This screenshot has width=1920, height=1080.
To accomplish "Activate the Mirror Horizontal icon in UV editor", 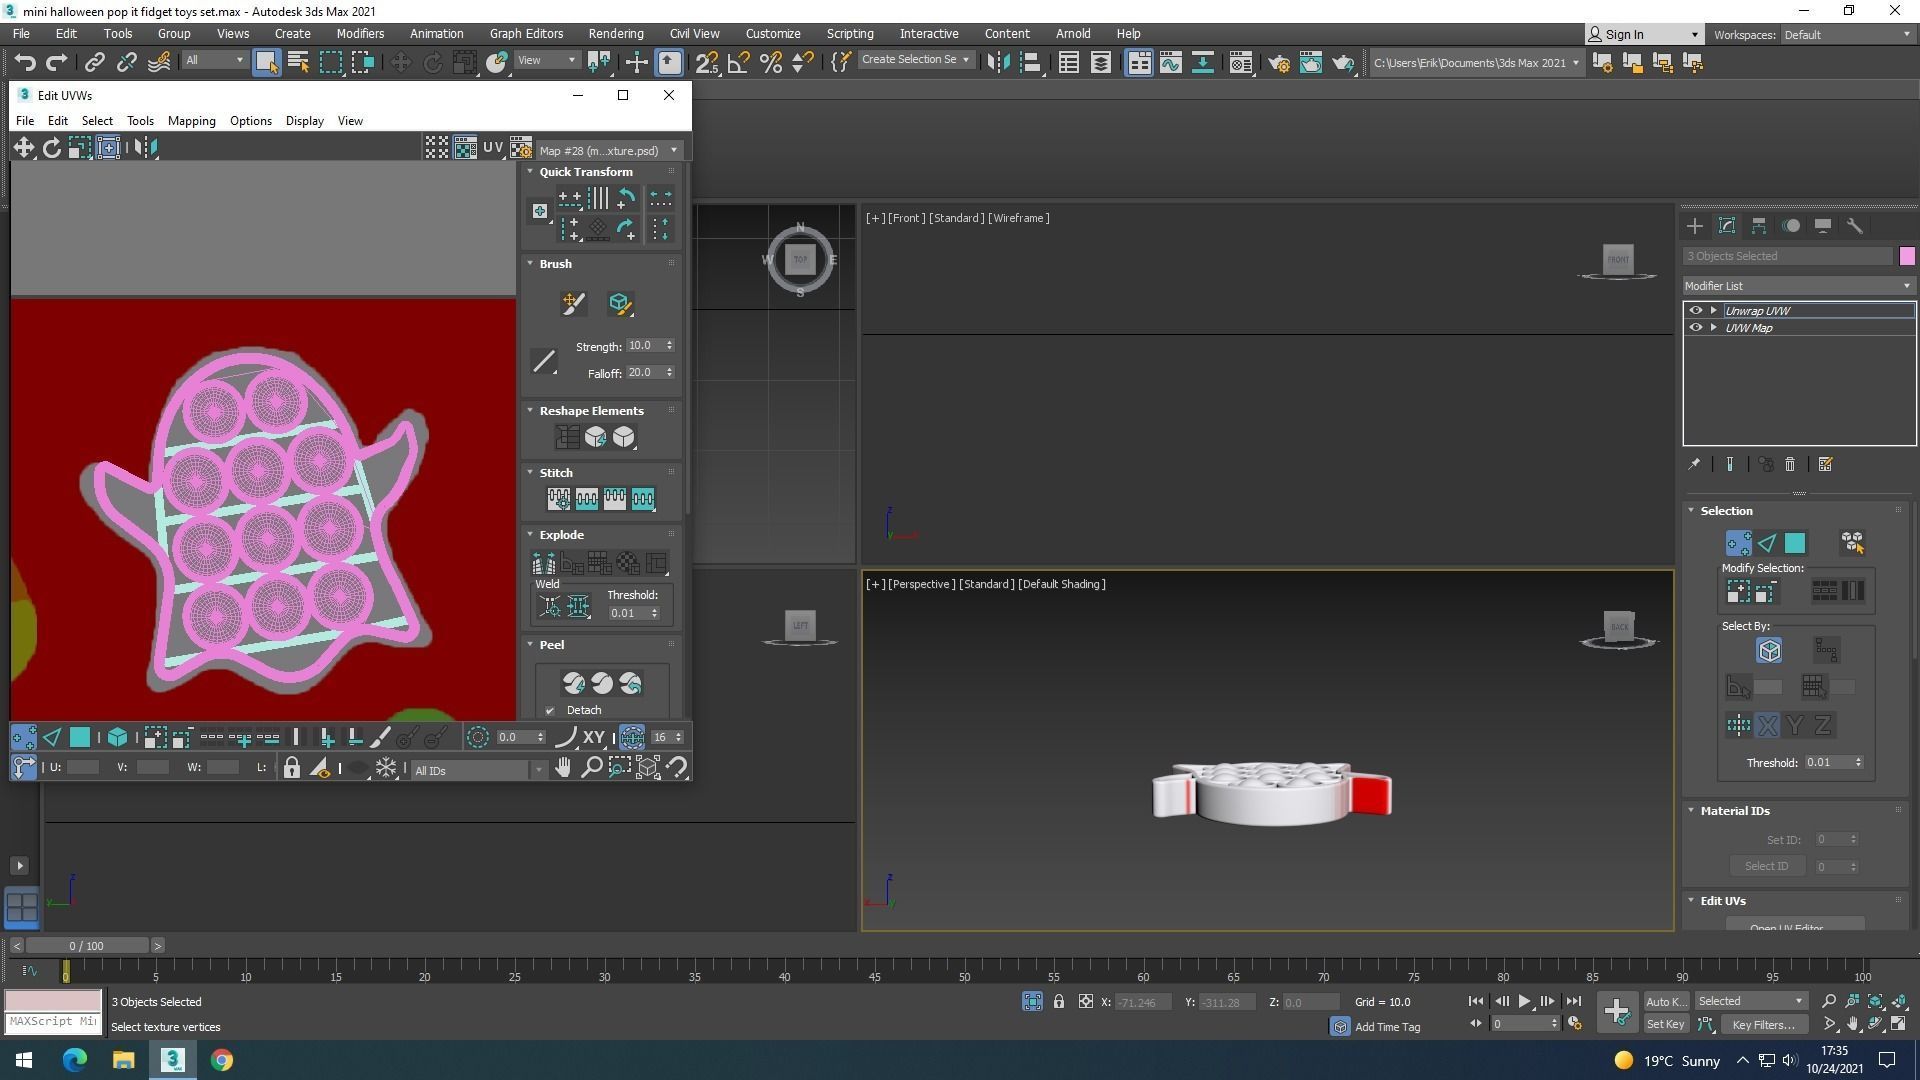I will [x=145, y=148].
